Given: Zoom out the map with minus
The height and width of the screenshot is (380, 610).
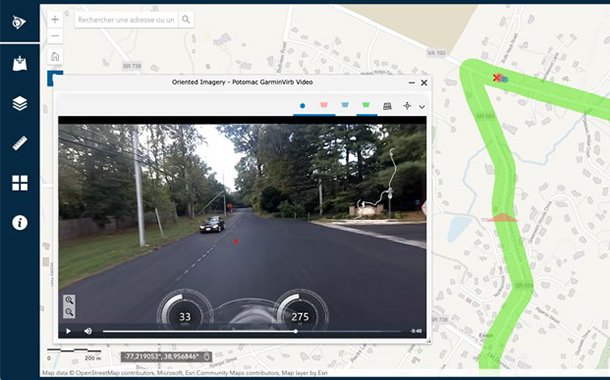Looking at the screenshot, I should tap(55, 36).
